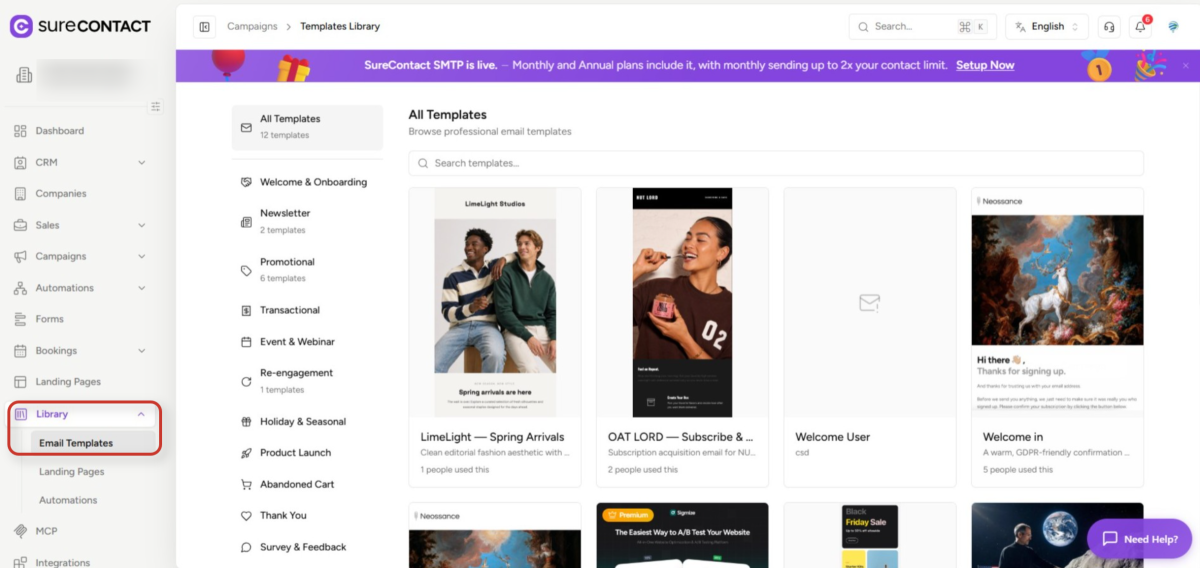Click the Search templates input field
Viewport: 1200px width, 568px height.
(x=776, y=163)
